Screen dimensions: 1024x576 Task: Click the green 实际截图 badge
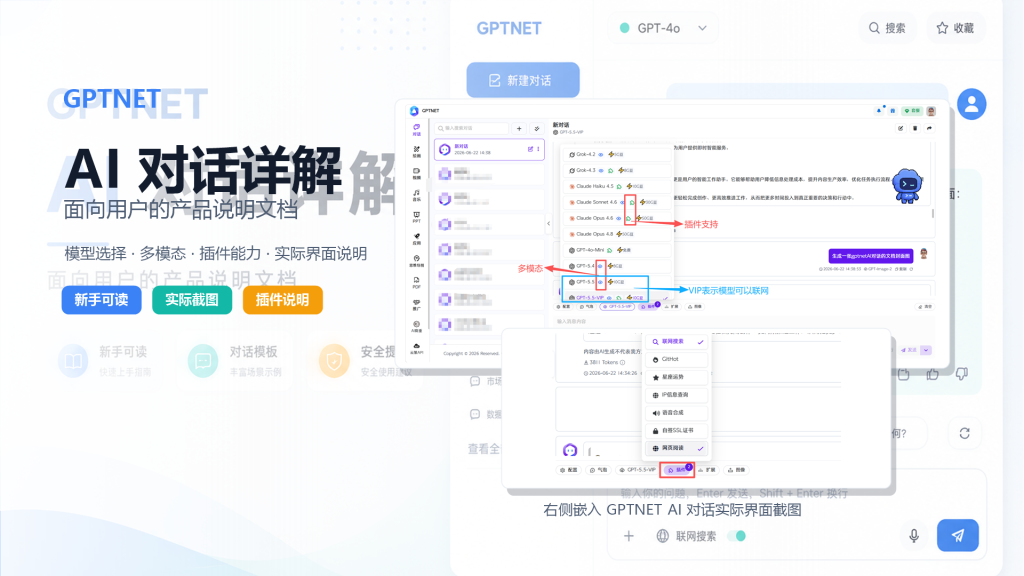coord(191,300)
